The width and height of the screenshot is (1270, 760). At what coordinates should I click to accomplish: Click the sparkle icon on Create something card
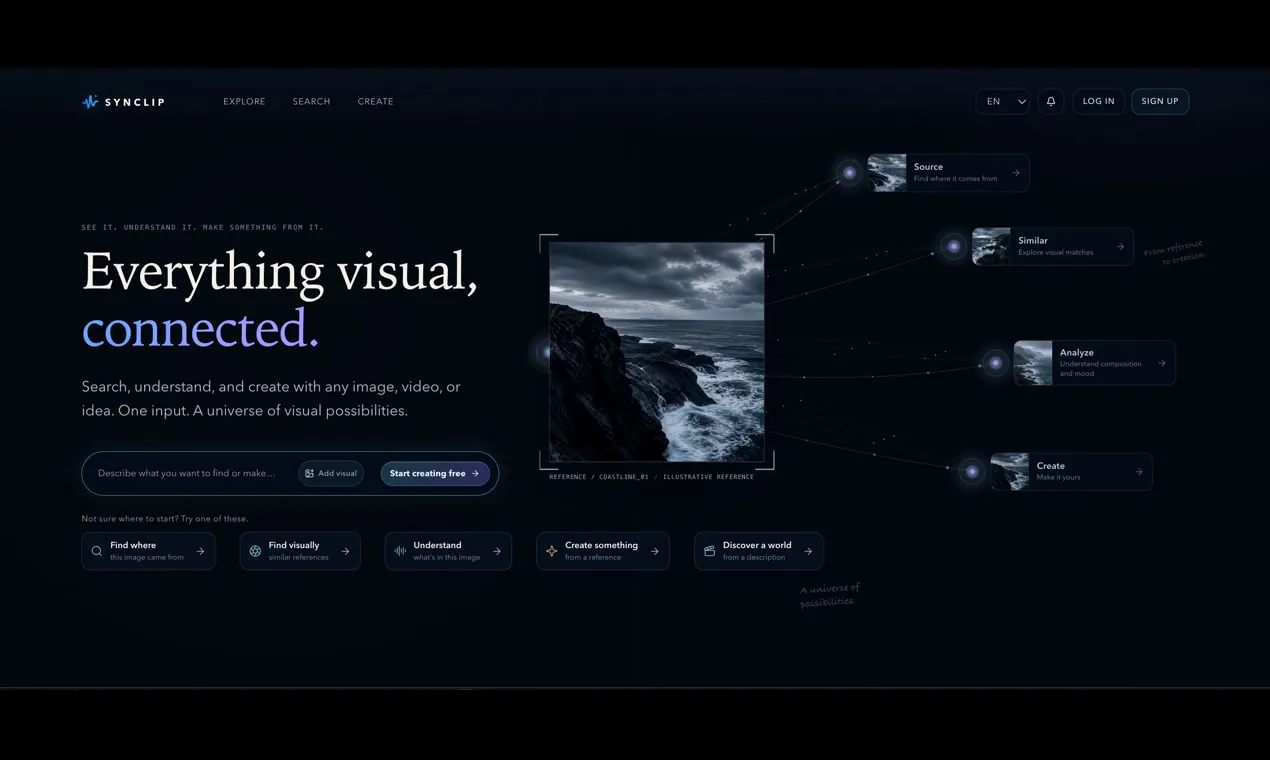point(551,551)
